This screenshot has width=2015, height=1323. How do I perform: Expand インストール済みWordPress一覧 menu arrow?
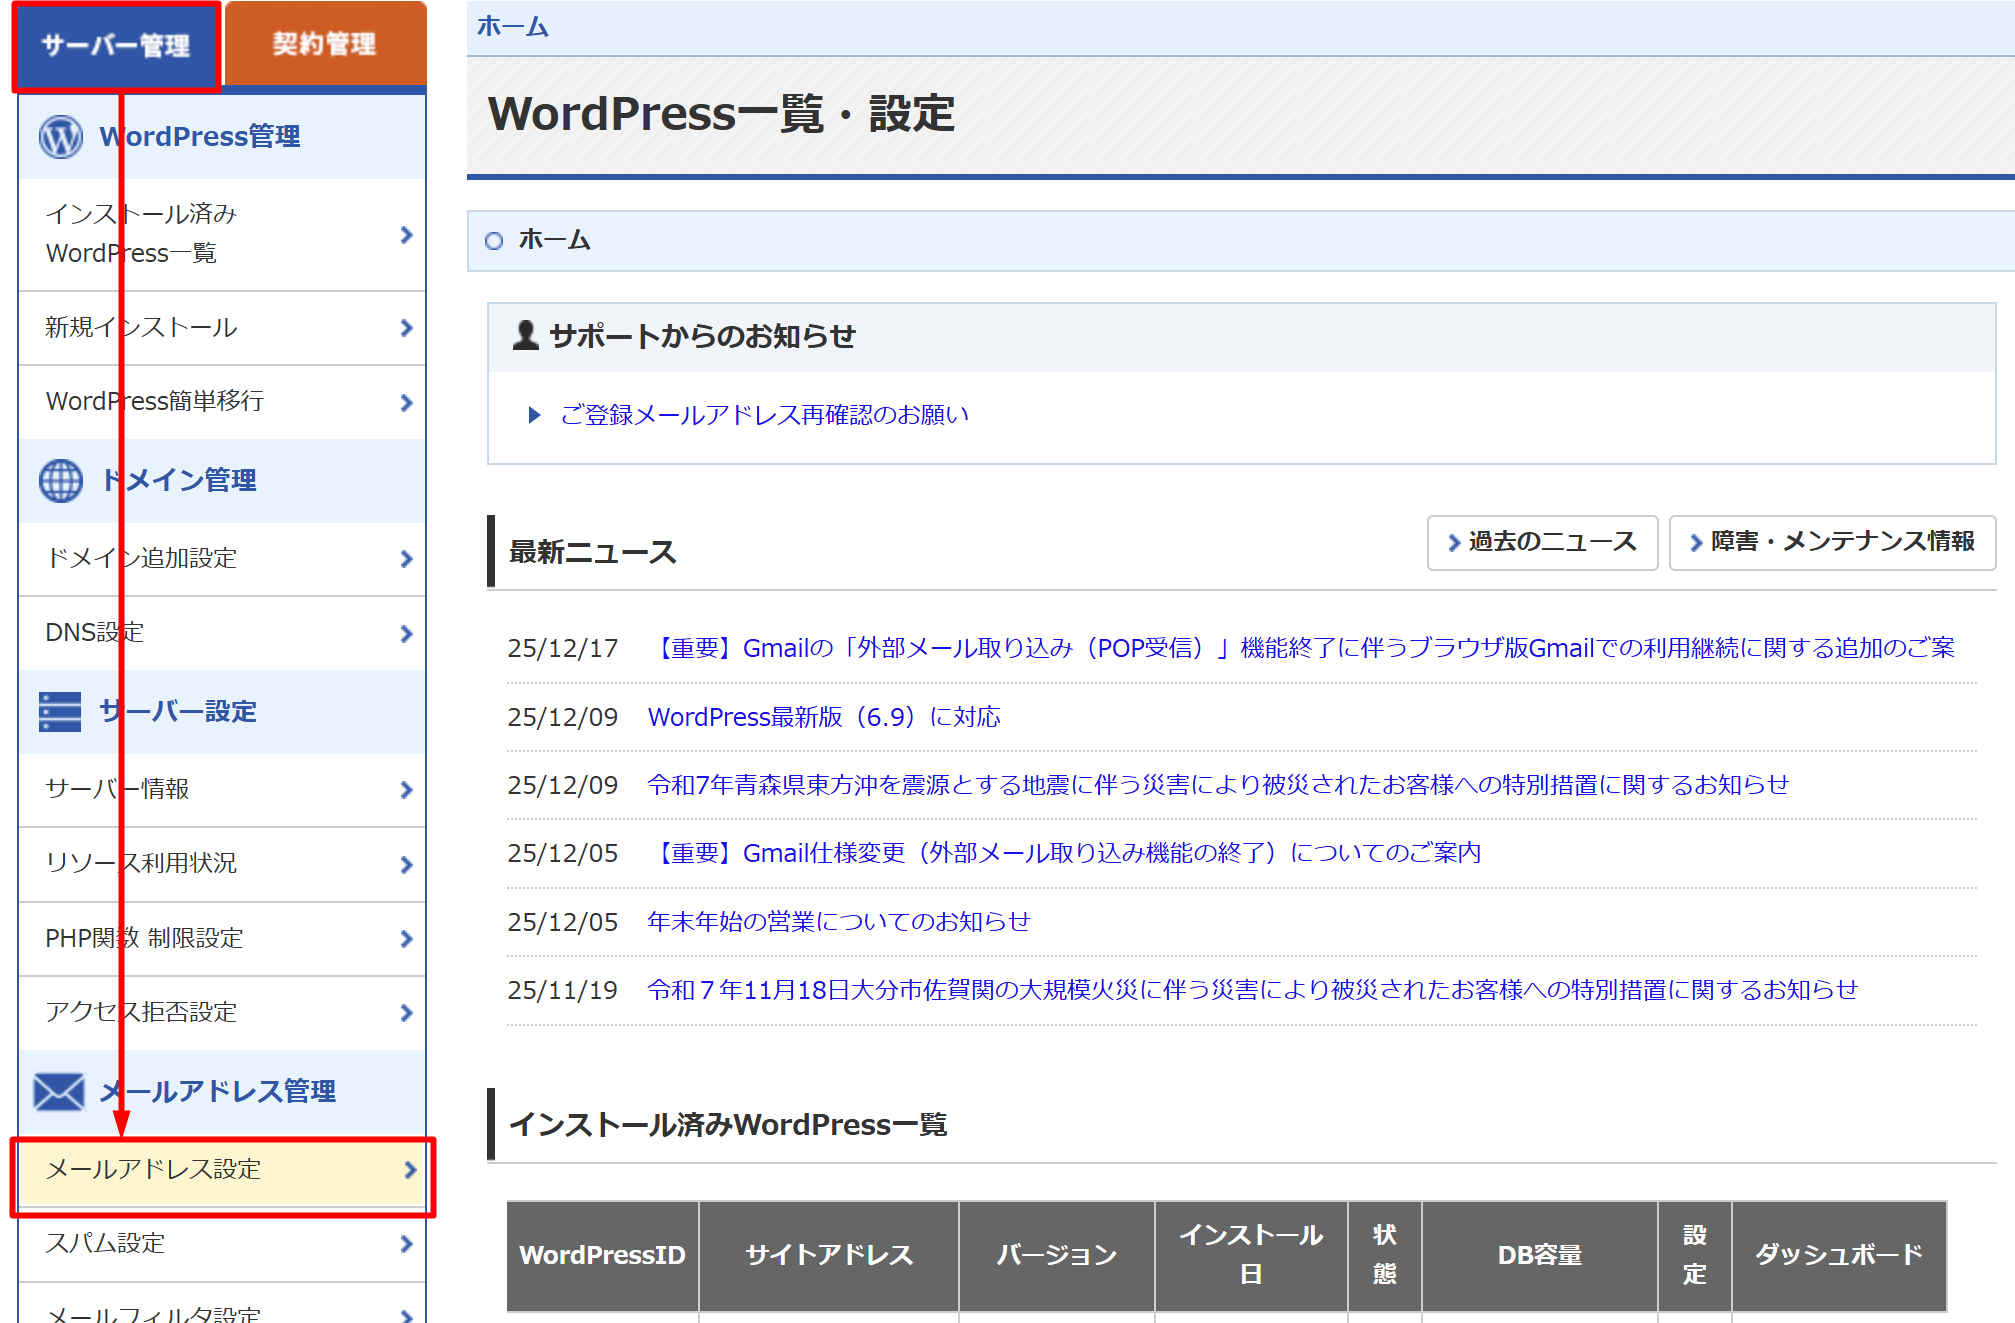(406, 235)
